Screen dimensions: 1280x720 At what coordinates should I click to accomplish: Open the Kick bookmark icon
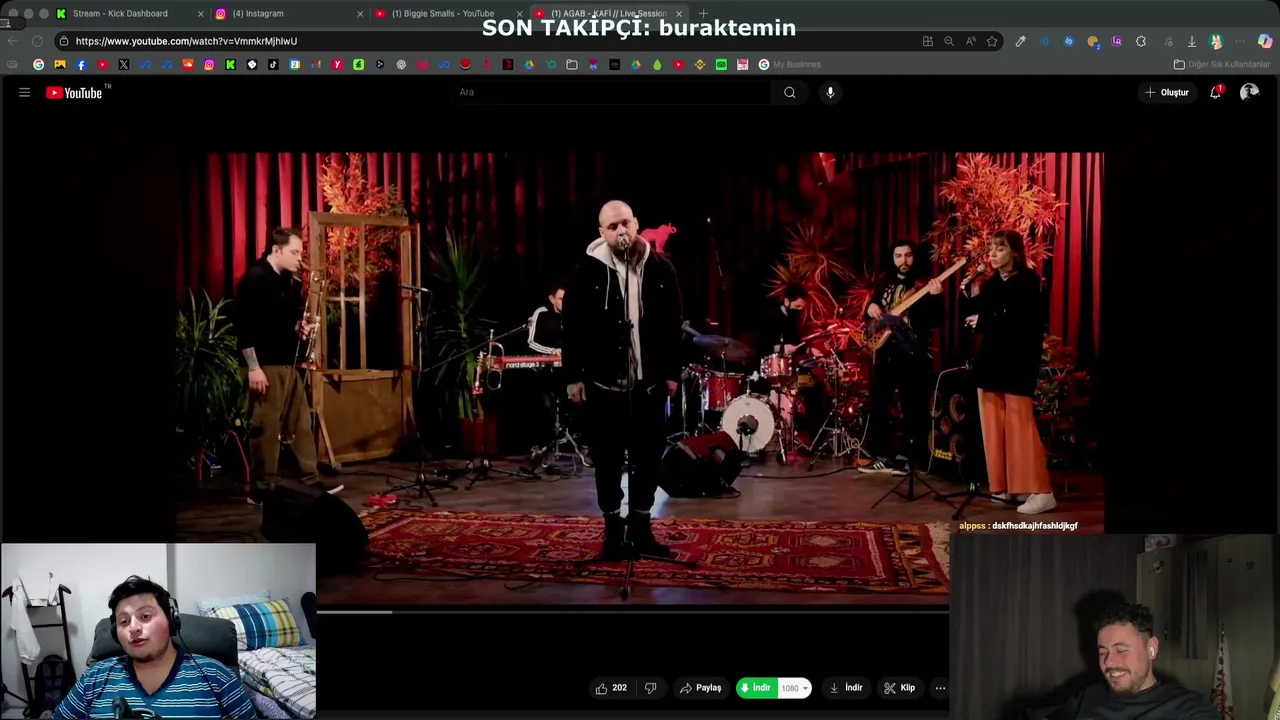pos(230,64)
